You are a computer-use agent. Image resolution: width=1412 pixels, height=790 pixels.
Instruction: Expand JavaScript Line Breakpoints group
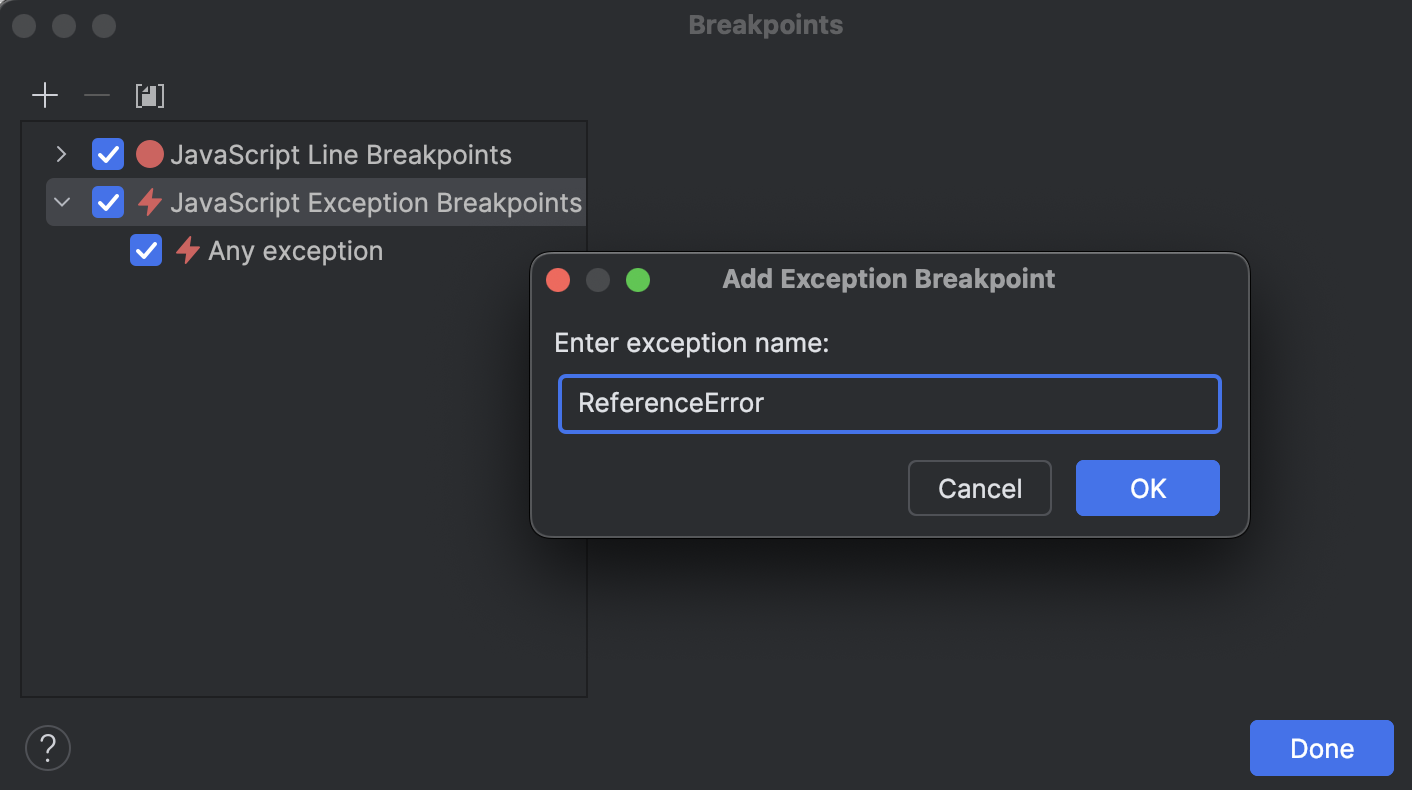(61, 154)
